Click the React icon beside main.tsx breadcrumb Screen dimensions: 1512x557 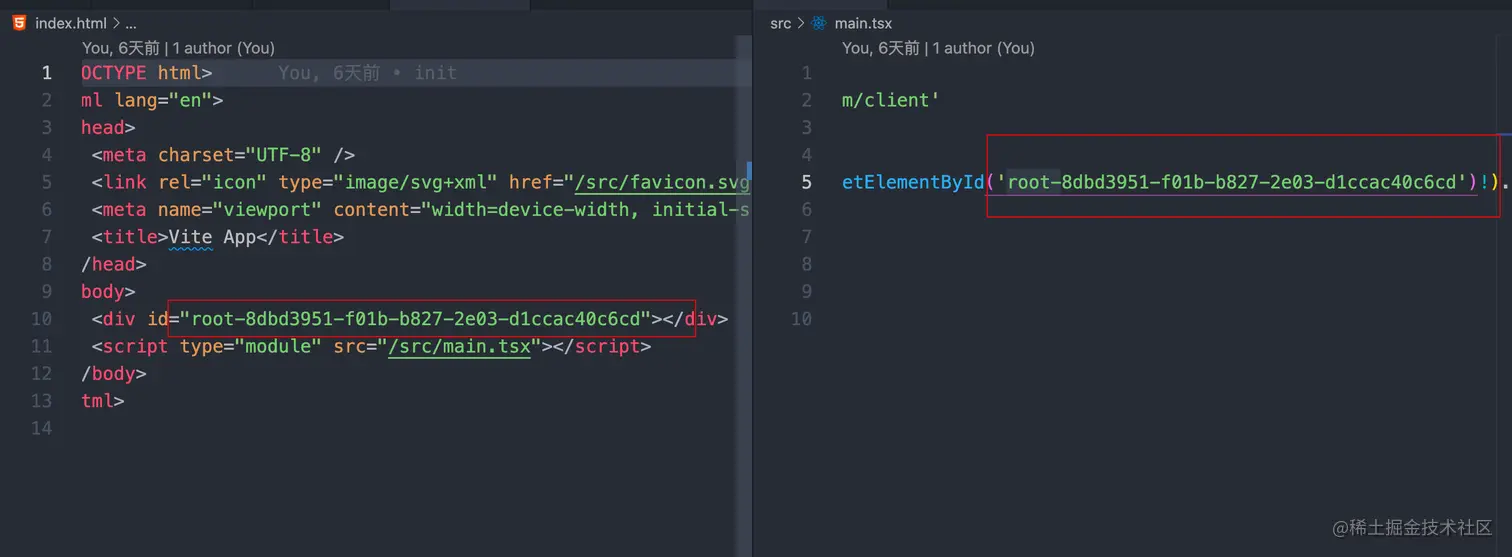click(x=819, y=23)
